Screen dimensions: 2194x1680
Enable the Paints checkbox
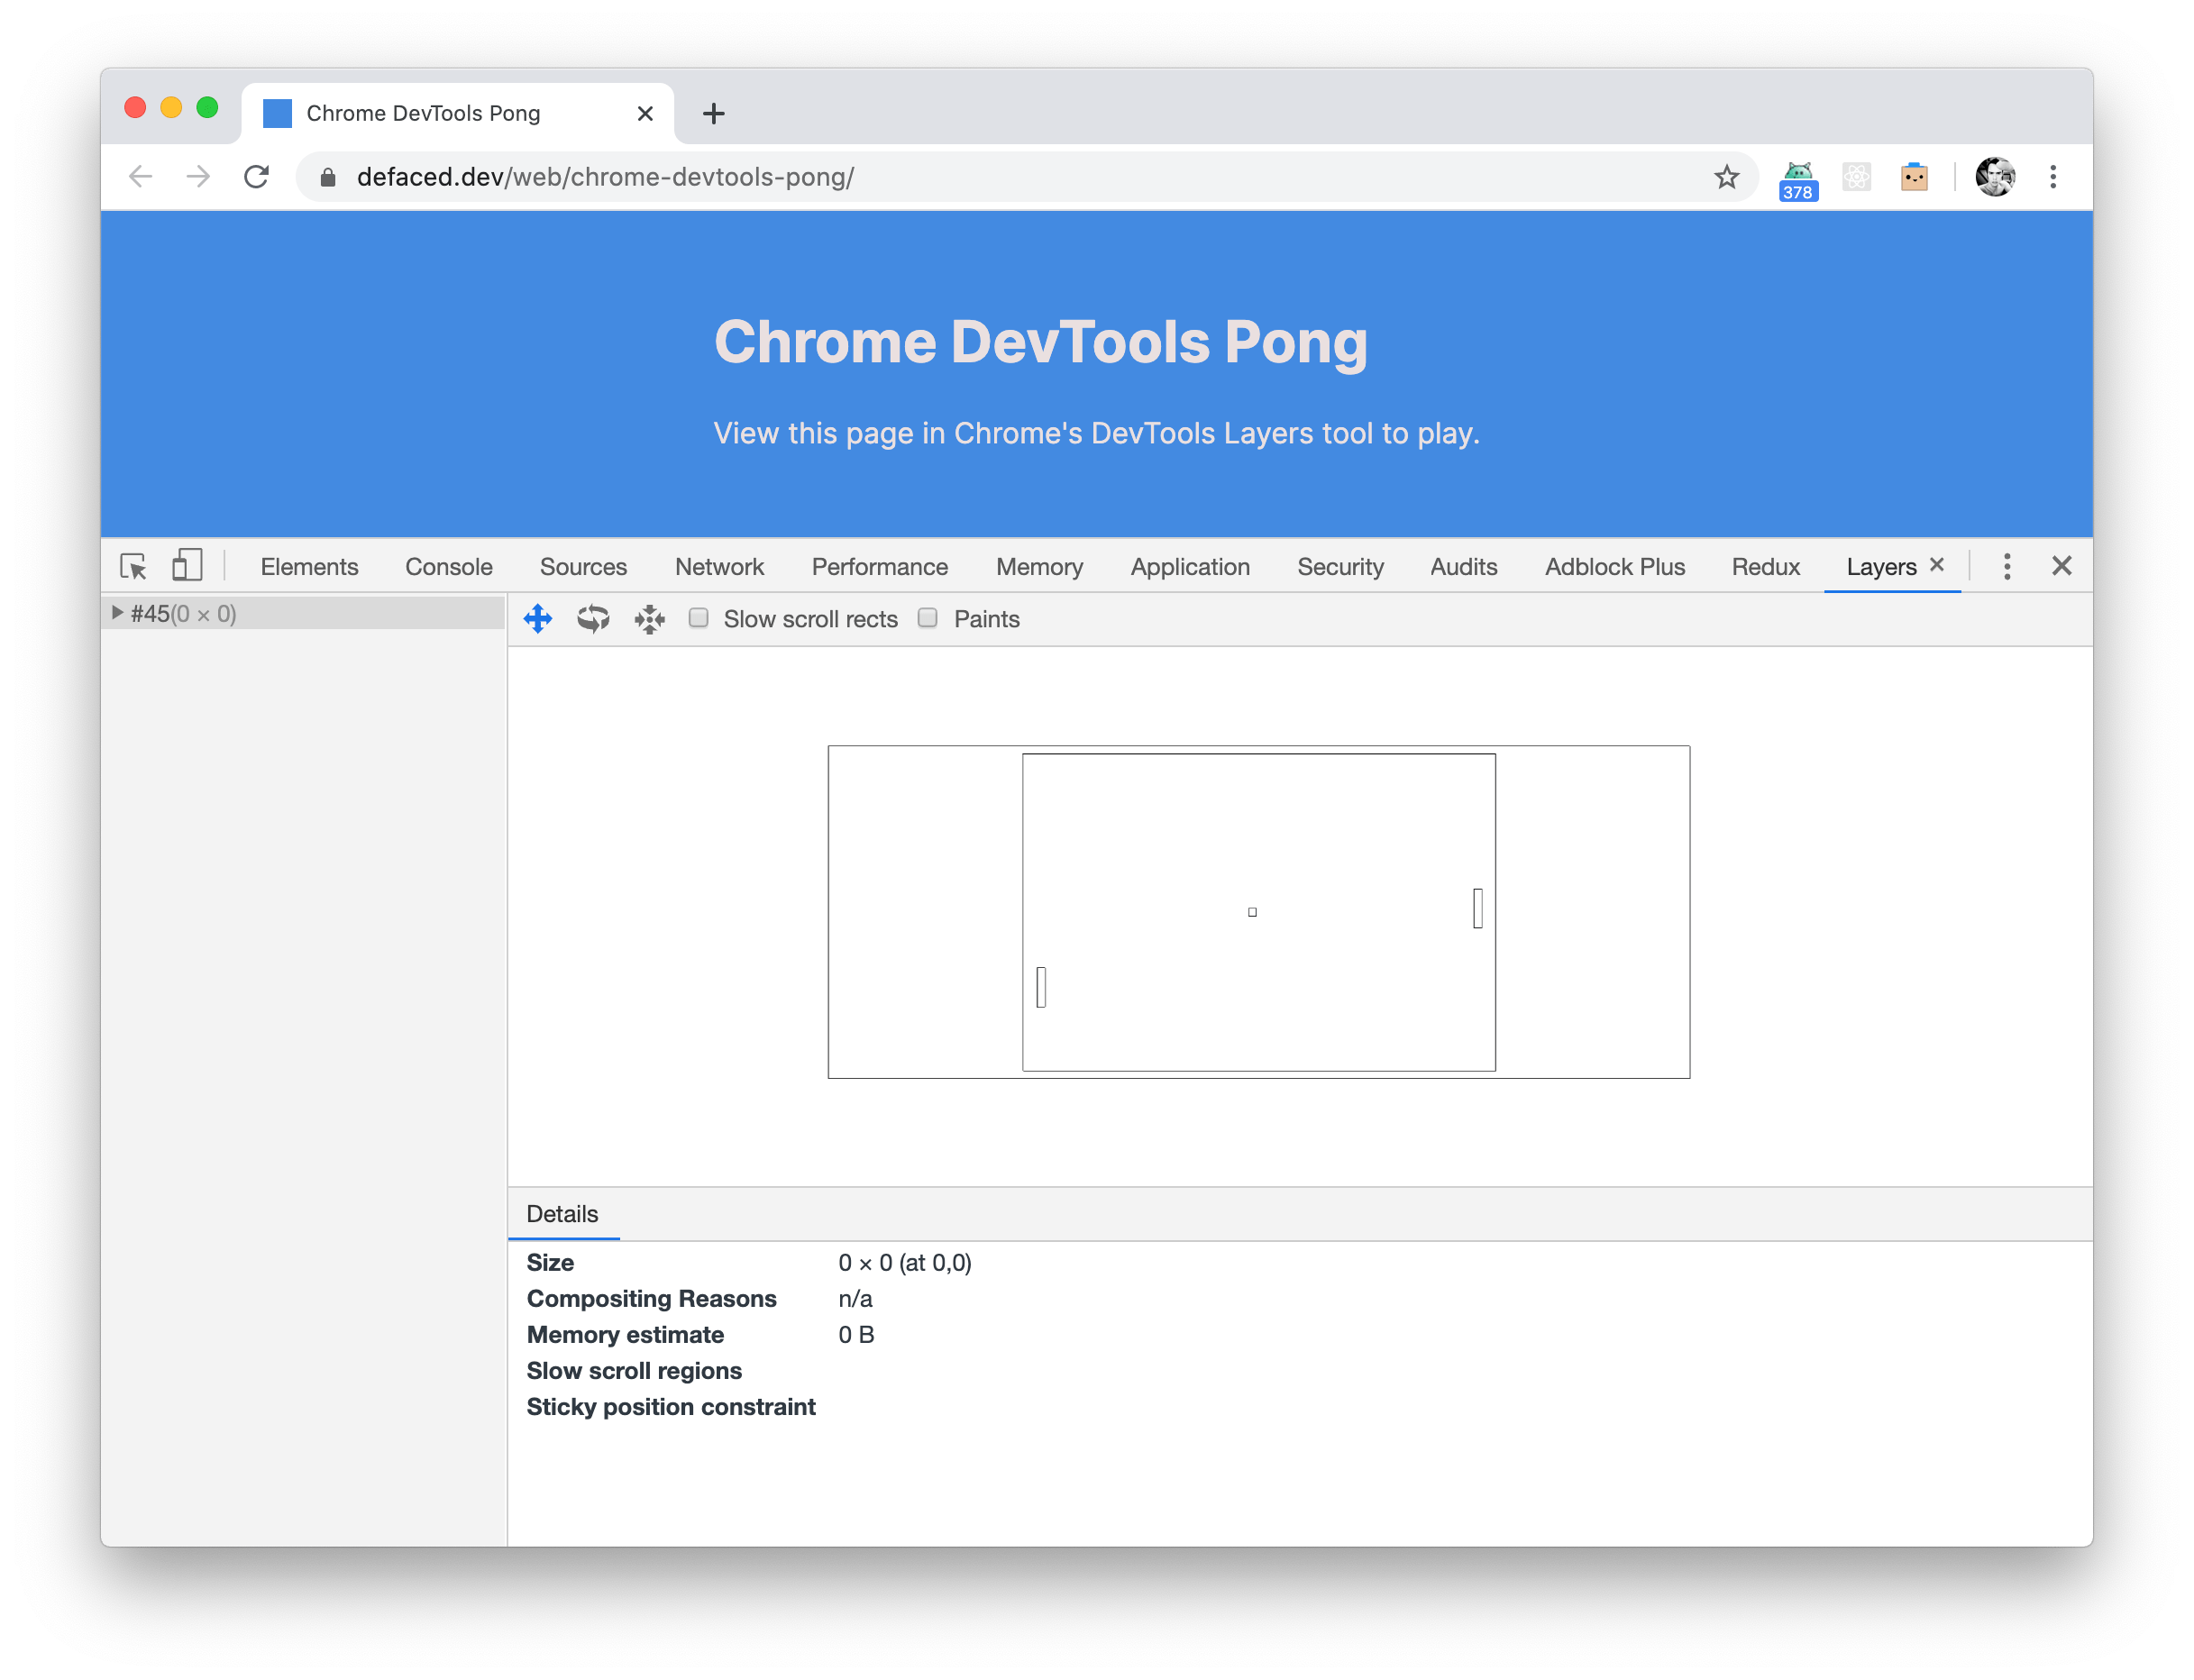(x=927, y=619)
